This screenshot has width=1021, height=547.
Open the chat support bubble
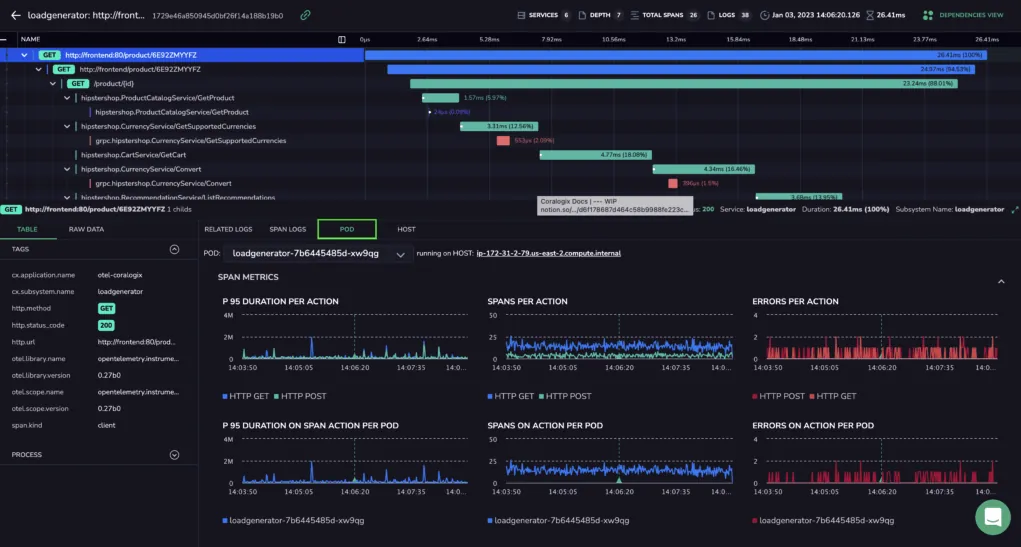(992, 517)
